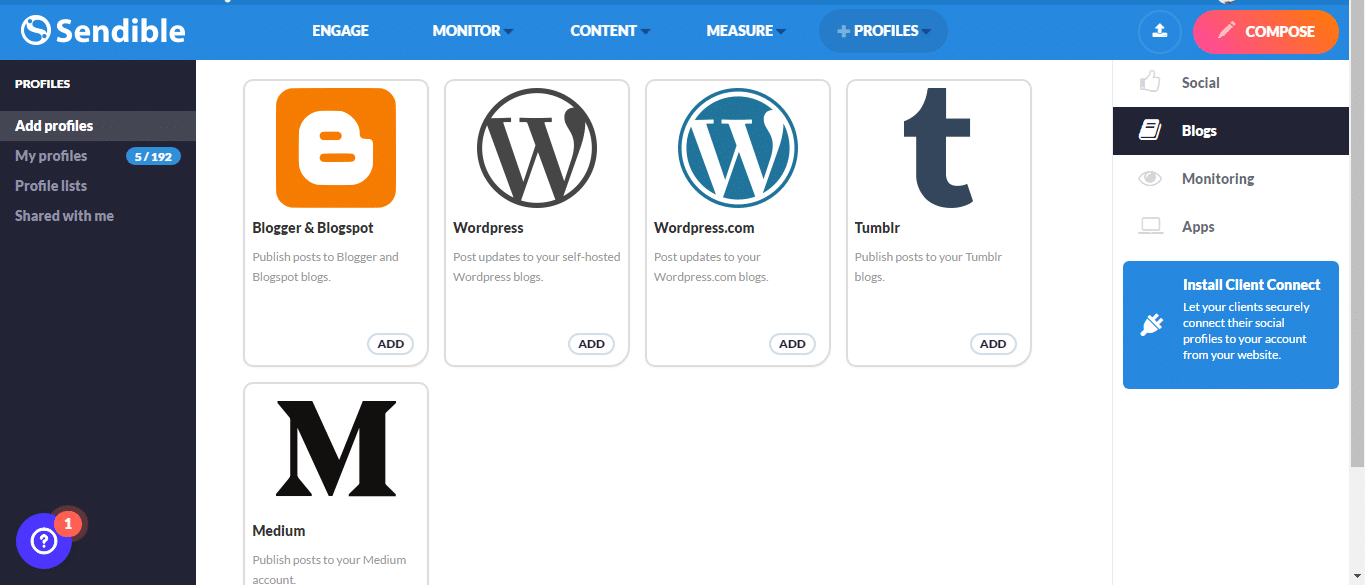Add a Wordpress.com profile
Screen dimensions: 1365x585
(793, 344)
